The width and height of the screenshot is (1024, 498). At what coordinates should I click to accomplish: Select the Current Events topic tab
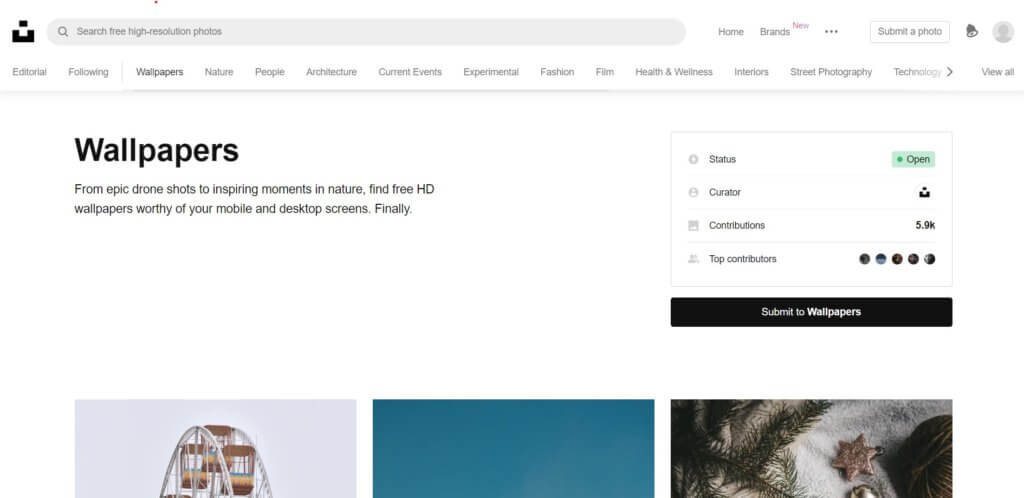coord(410,72)
